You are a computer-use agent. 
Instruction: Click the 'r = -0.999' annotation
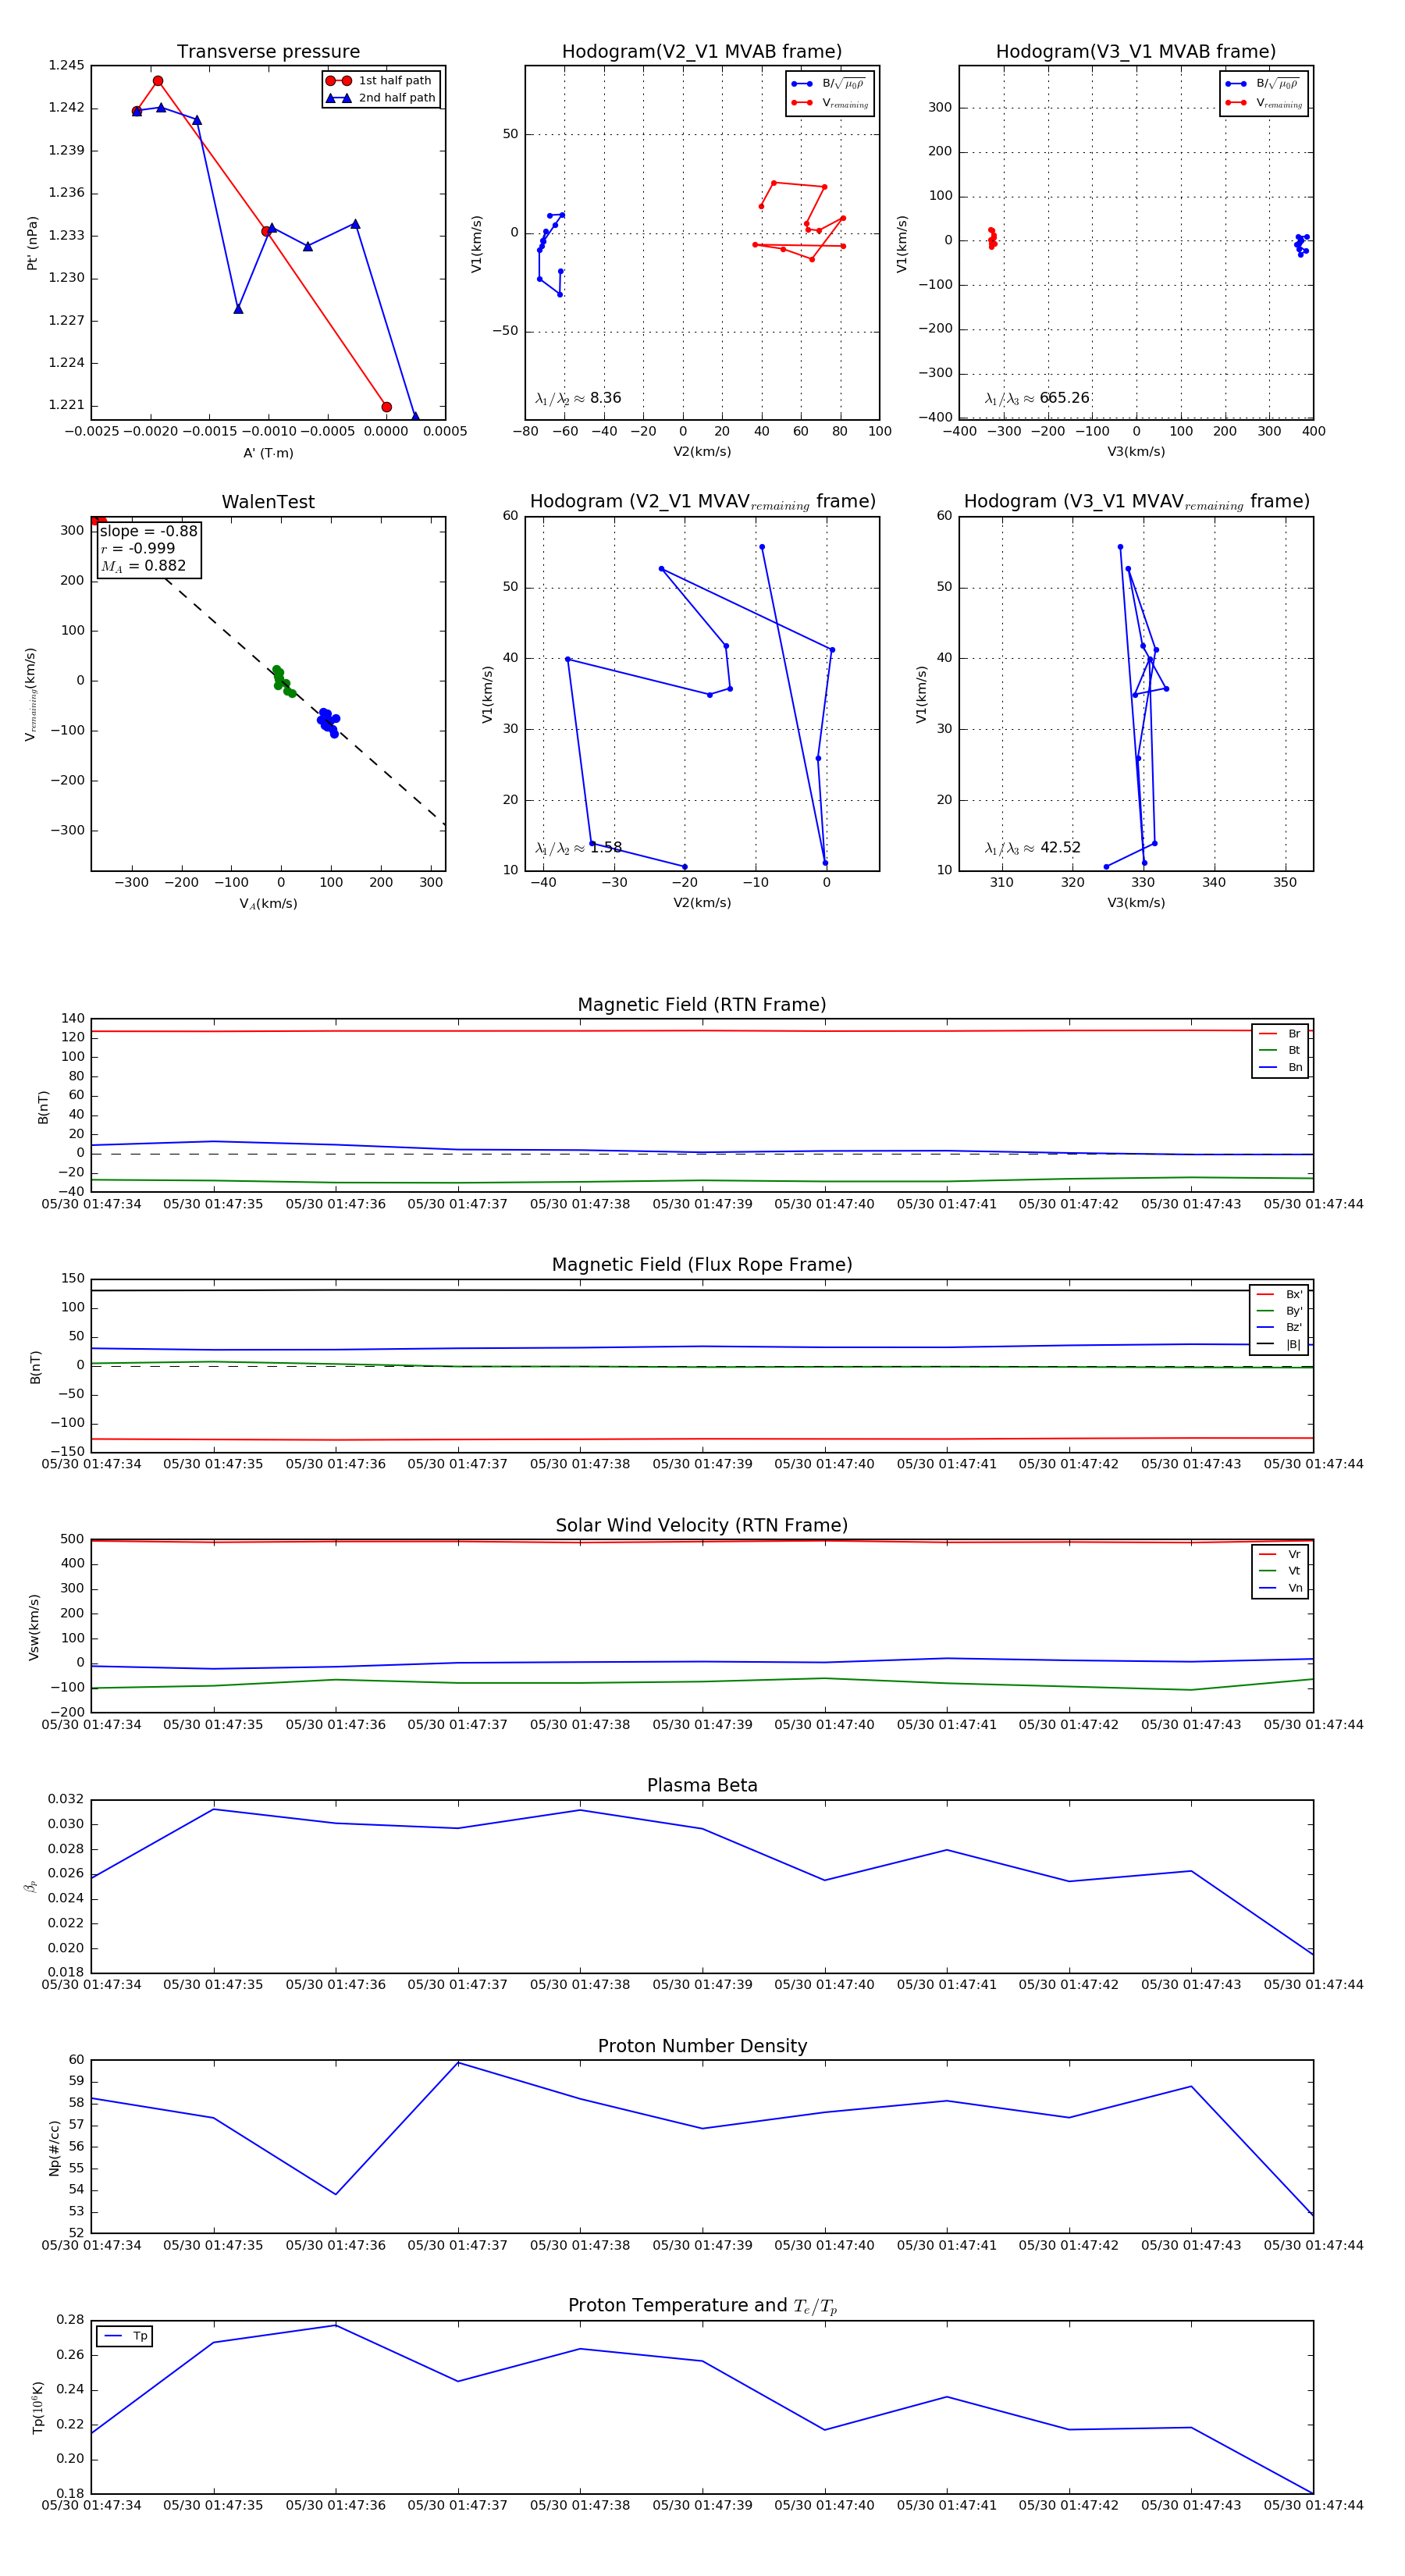click(x=138, y=548)
